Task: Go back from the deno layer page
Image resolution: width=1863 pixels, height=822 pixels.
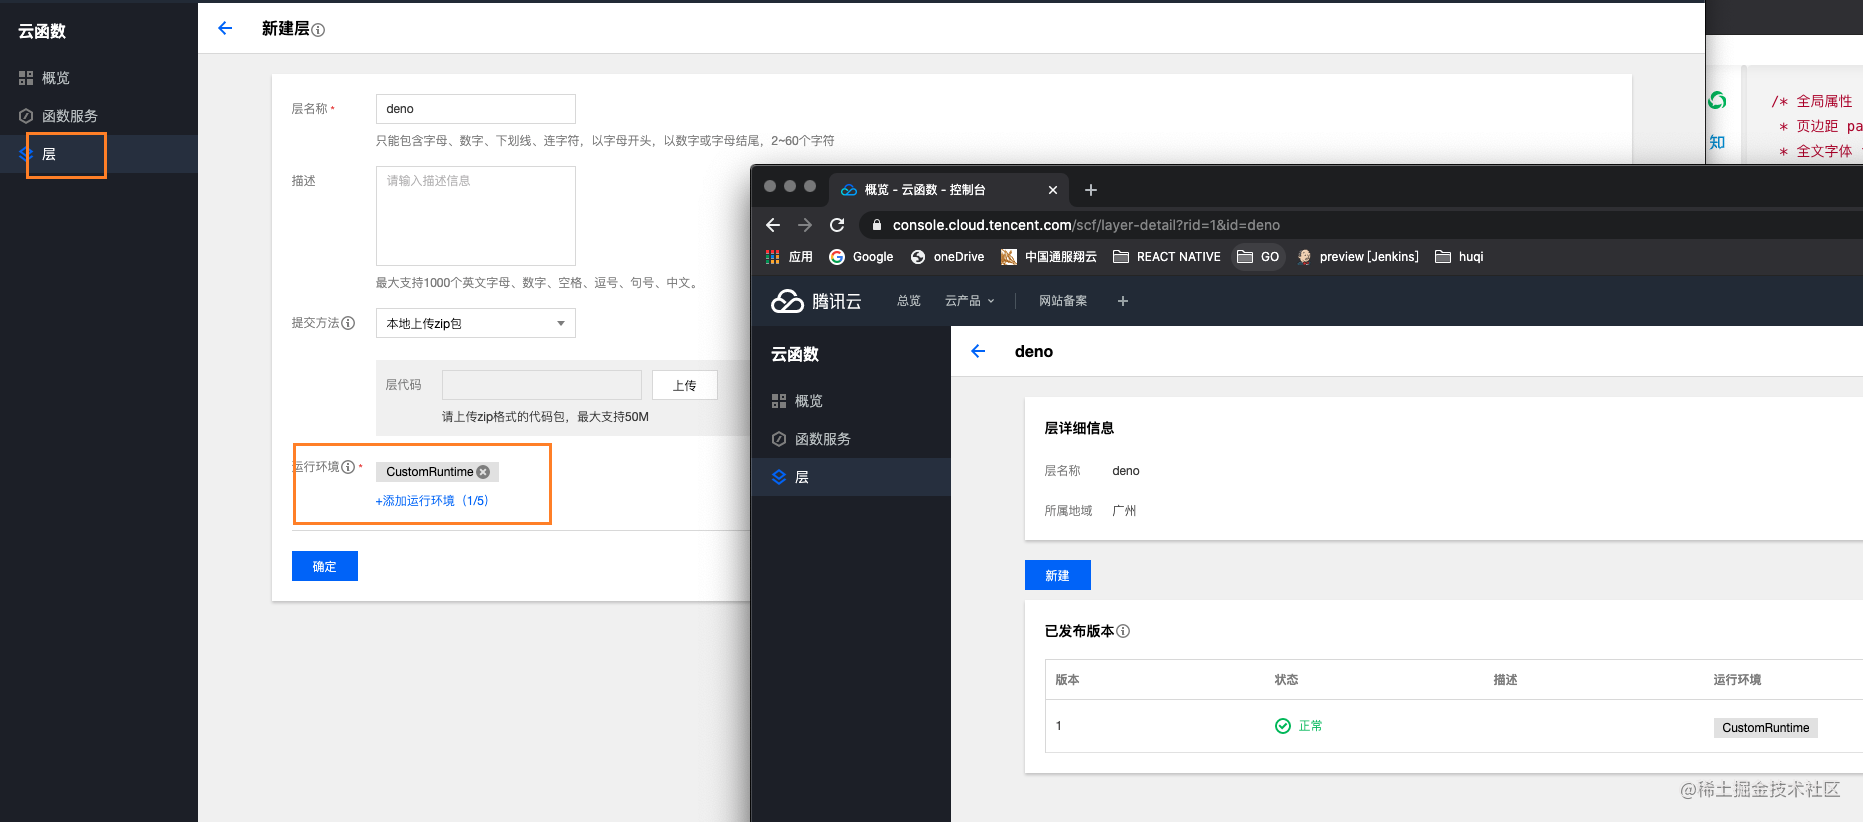Action: [x=978, y=351]
